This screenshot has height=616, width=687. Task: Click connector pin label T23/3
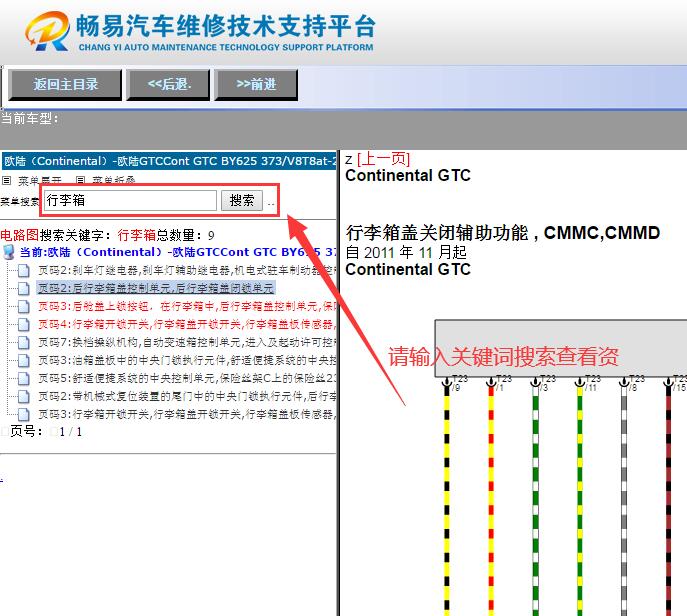548,382
